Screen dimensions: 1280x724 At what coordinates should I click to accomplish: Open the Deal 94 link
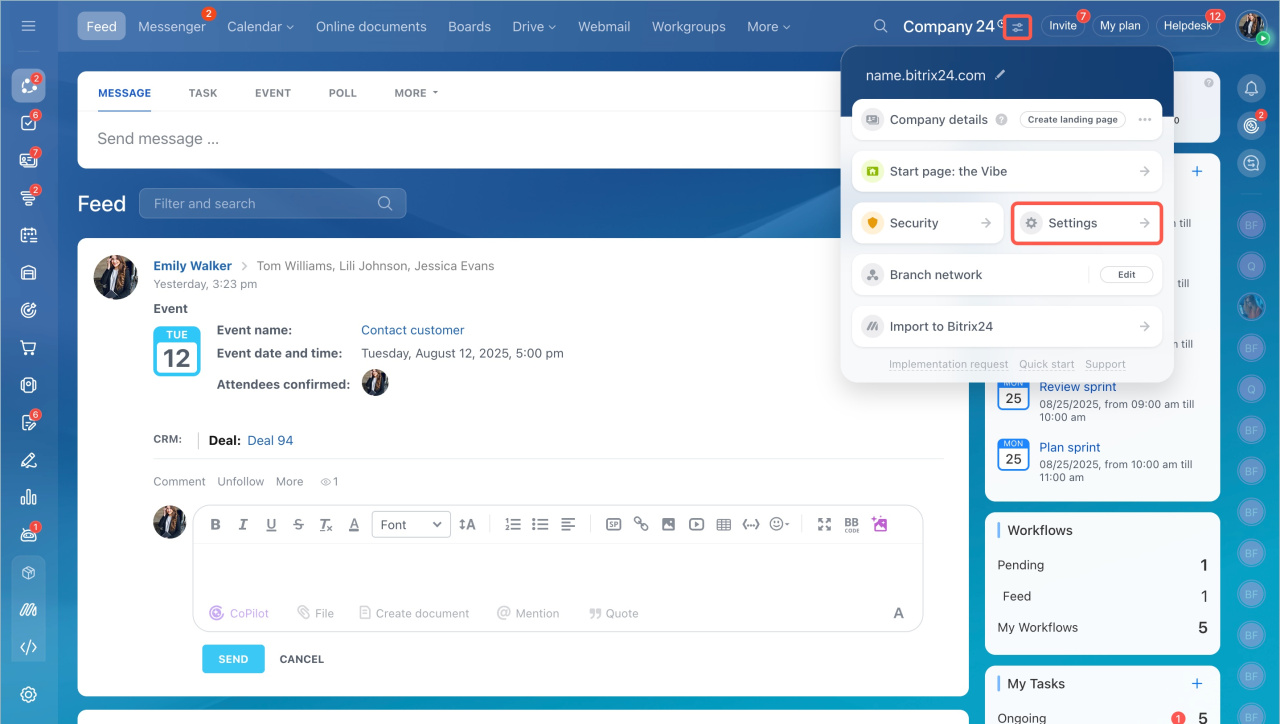pos(270,440)
